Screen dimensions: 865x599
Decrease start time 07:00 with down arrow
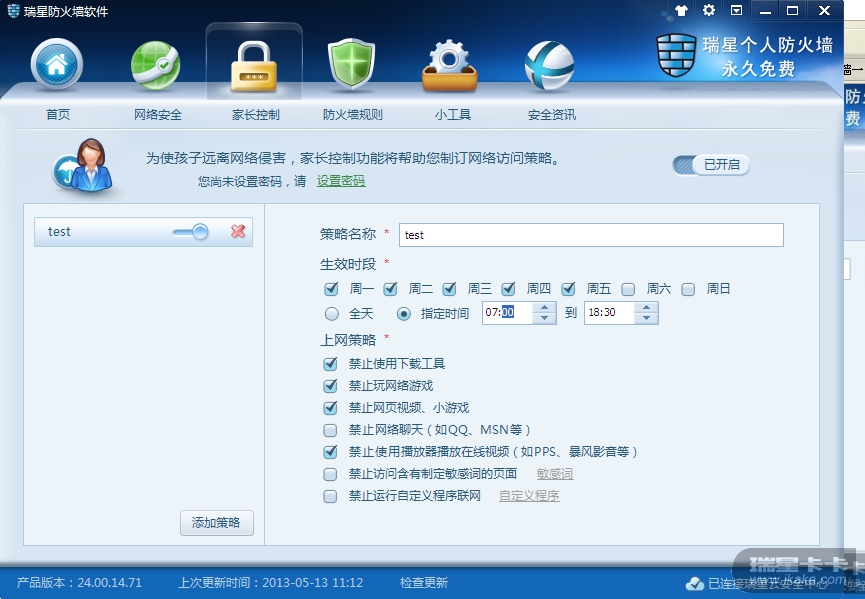click(x=544, y=318)
